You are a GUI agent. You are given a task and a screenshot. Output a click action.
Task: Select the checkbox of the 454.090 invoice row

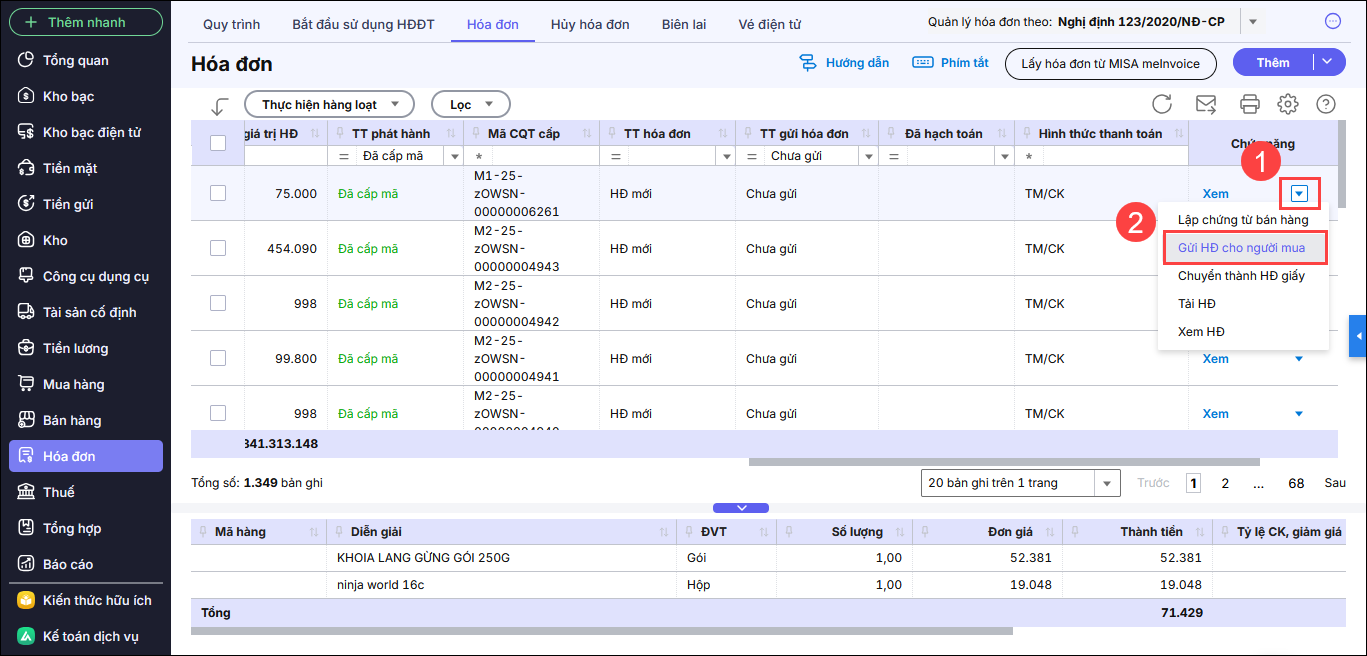[x=218, y=248]
